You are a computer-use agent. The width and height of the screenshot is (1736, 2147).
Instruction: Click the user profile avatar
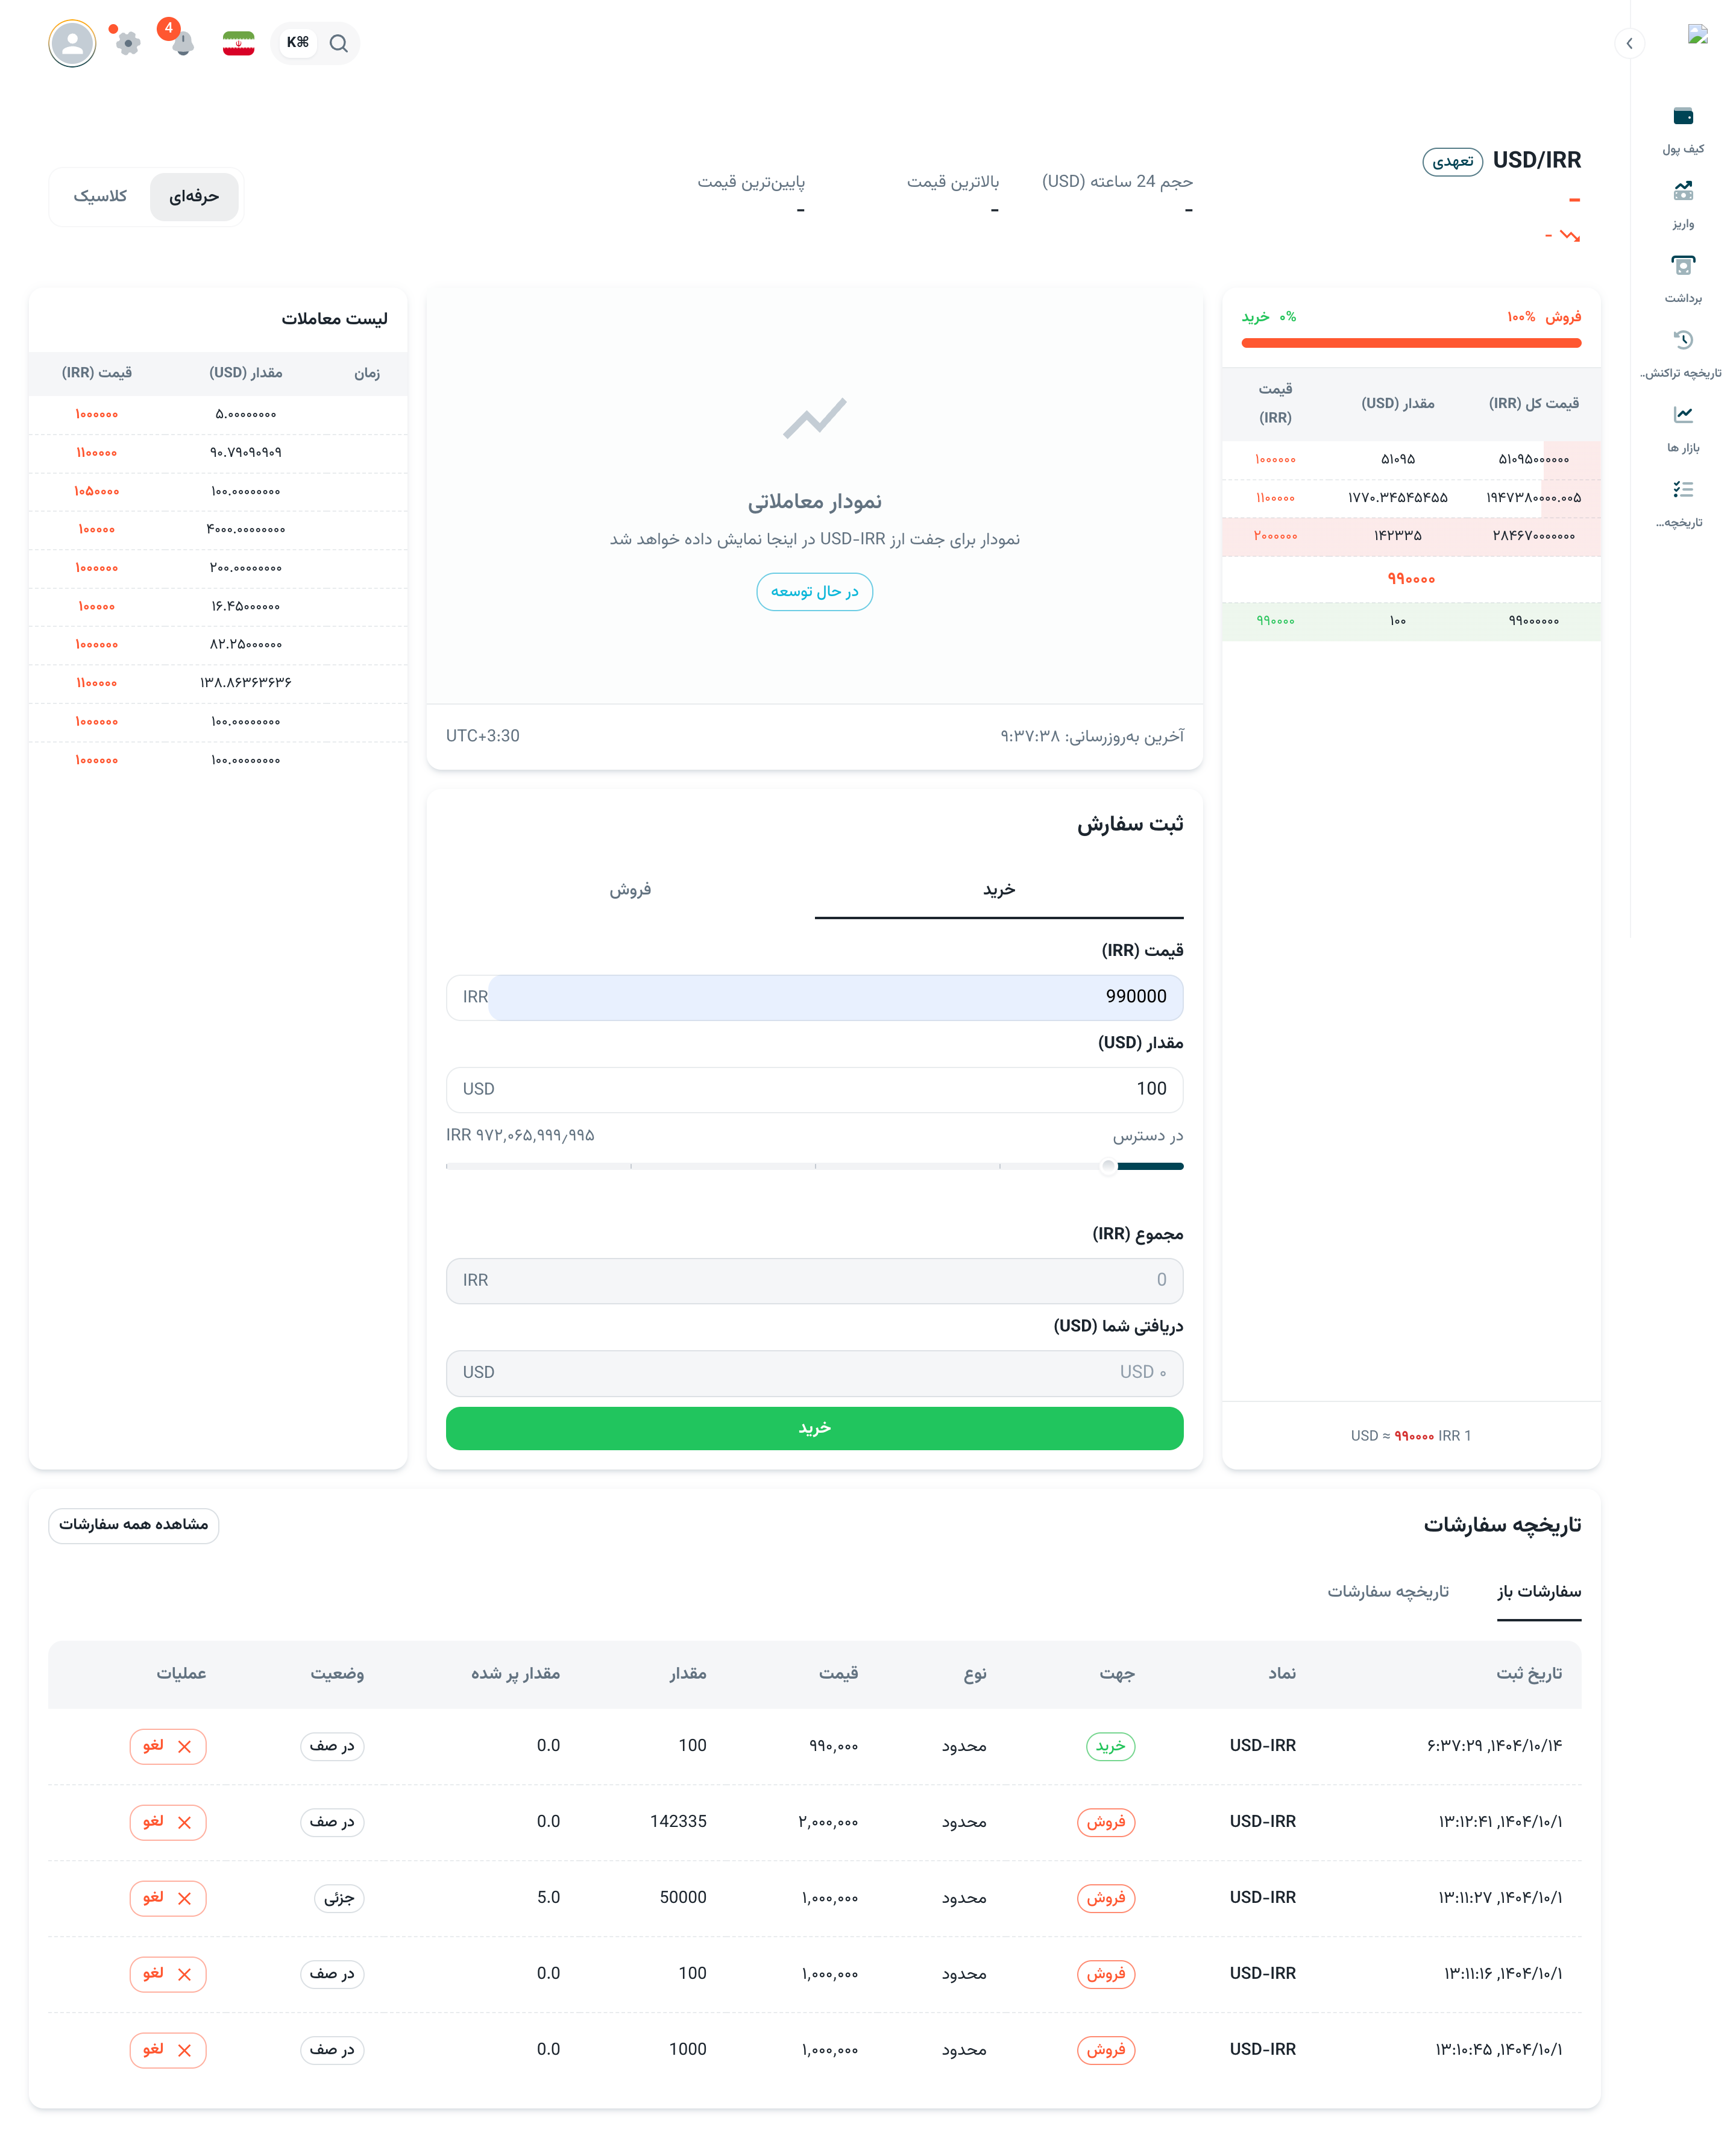pos(72,43)
